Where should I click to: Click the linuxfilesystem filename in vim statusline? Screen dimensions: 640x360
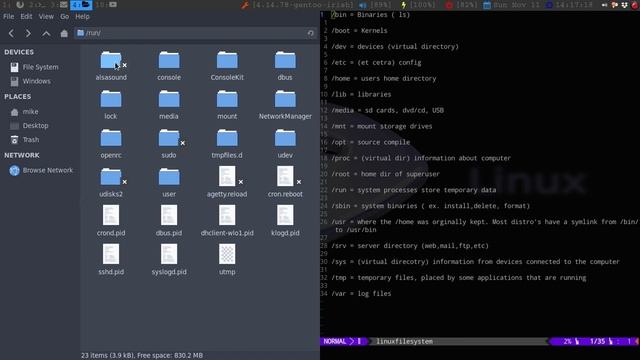click(404, 342)
